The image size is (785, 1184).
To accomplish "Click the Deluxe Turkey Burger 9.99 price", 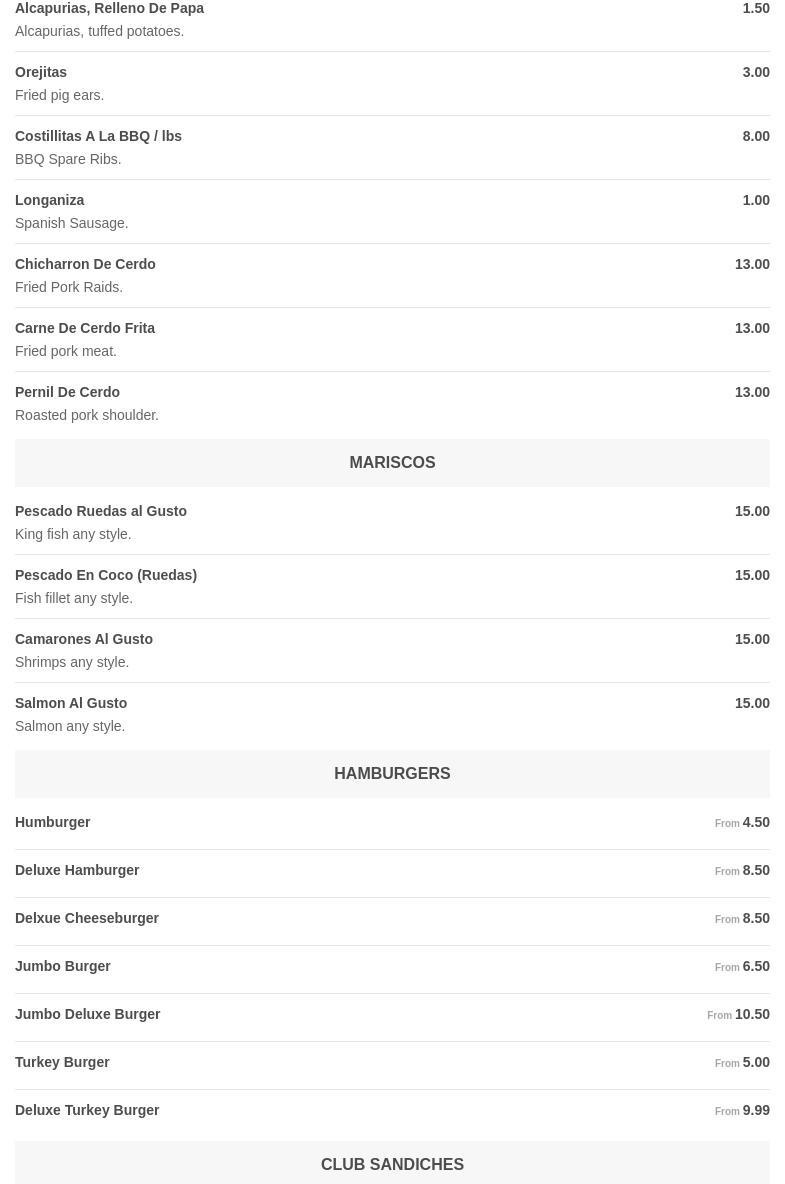I will (x=756, y=1111).
